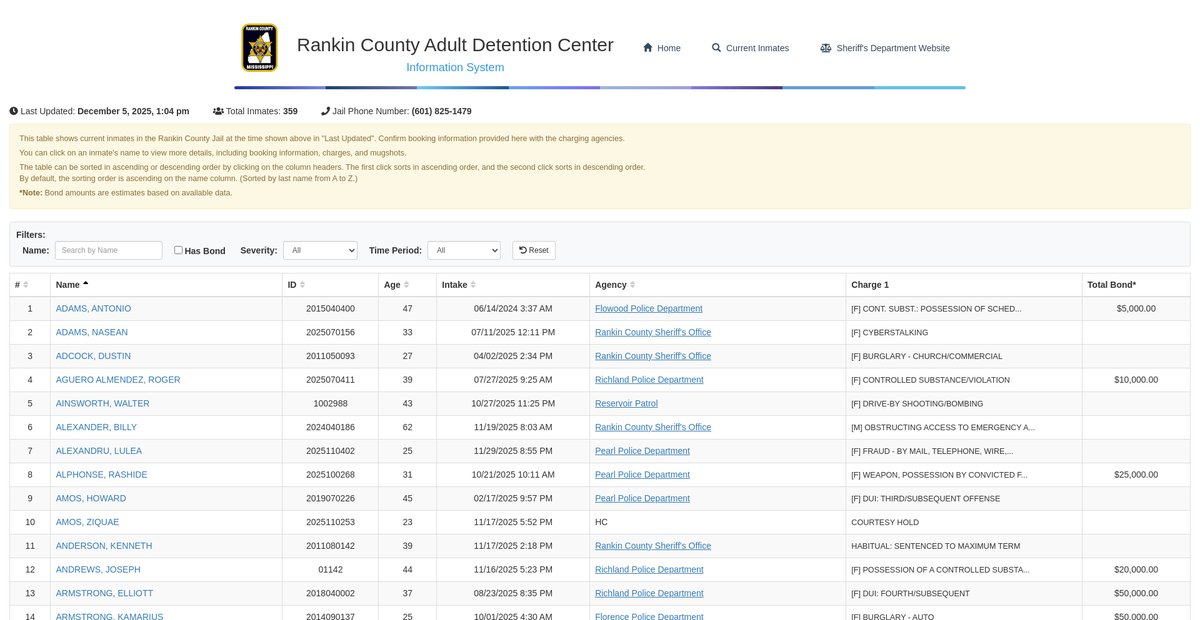Open the Current Inmates menu item
Image resolution: width=1200 pixels, height=620 pixels.
click(x=750, y=48)
